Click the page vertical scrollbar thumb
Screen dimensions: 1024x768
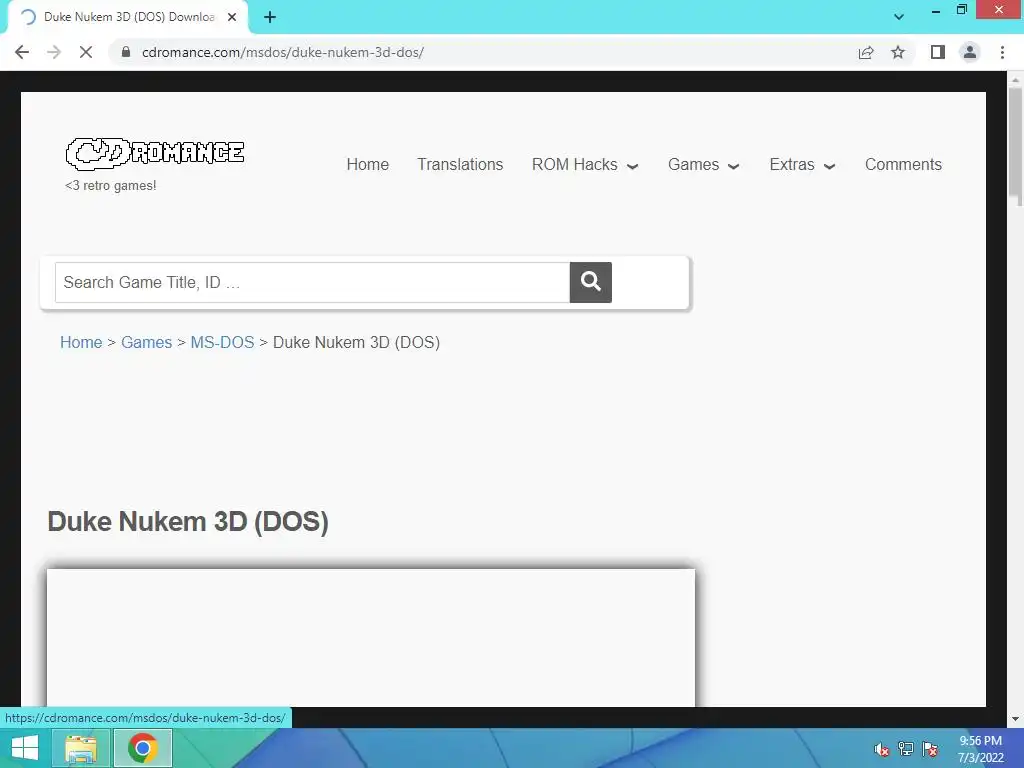click(1015, 147)
